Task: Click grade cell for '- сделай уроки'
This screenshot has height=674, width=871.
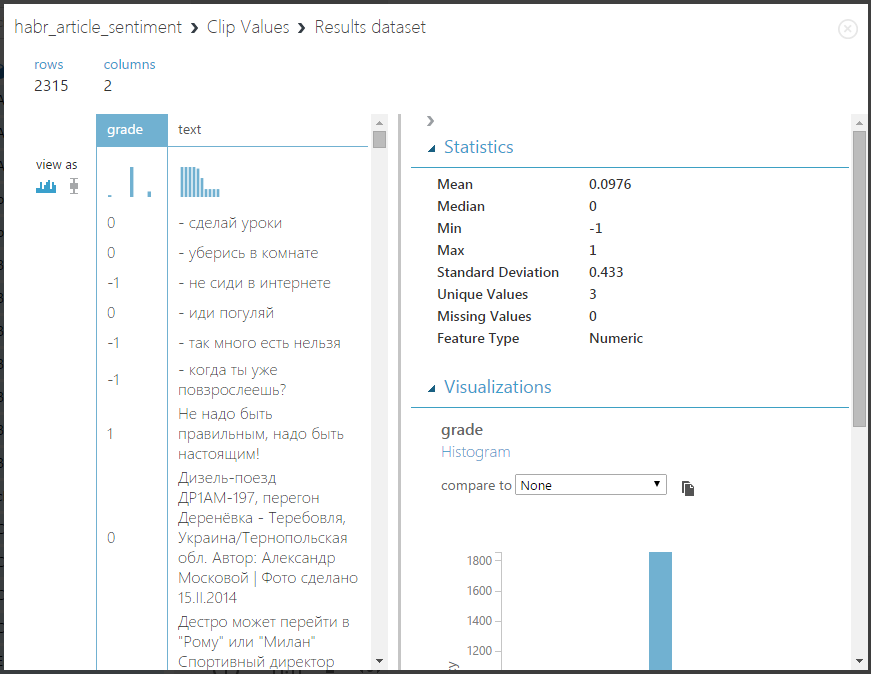Action: pos(111,223)
